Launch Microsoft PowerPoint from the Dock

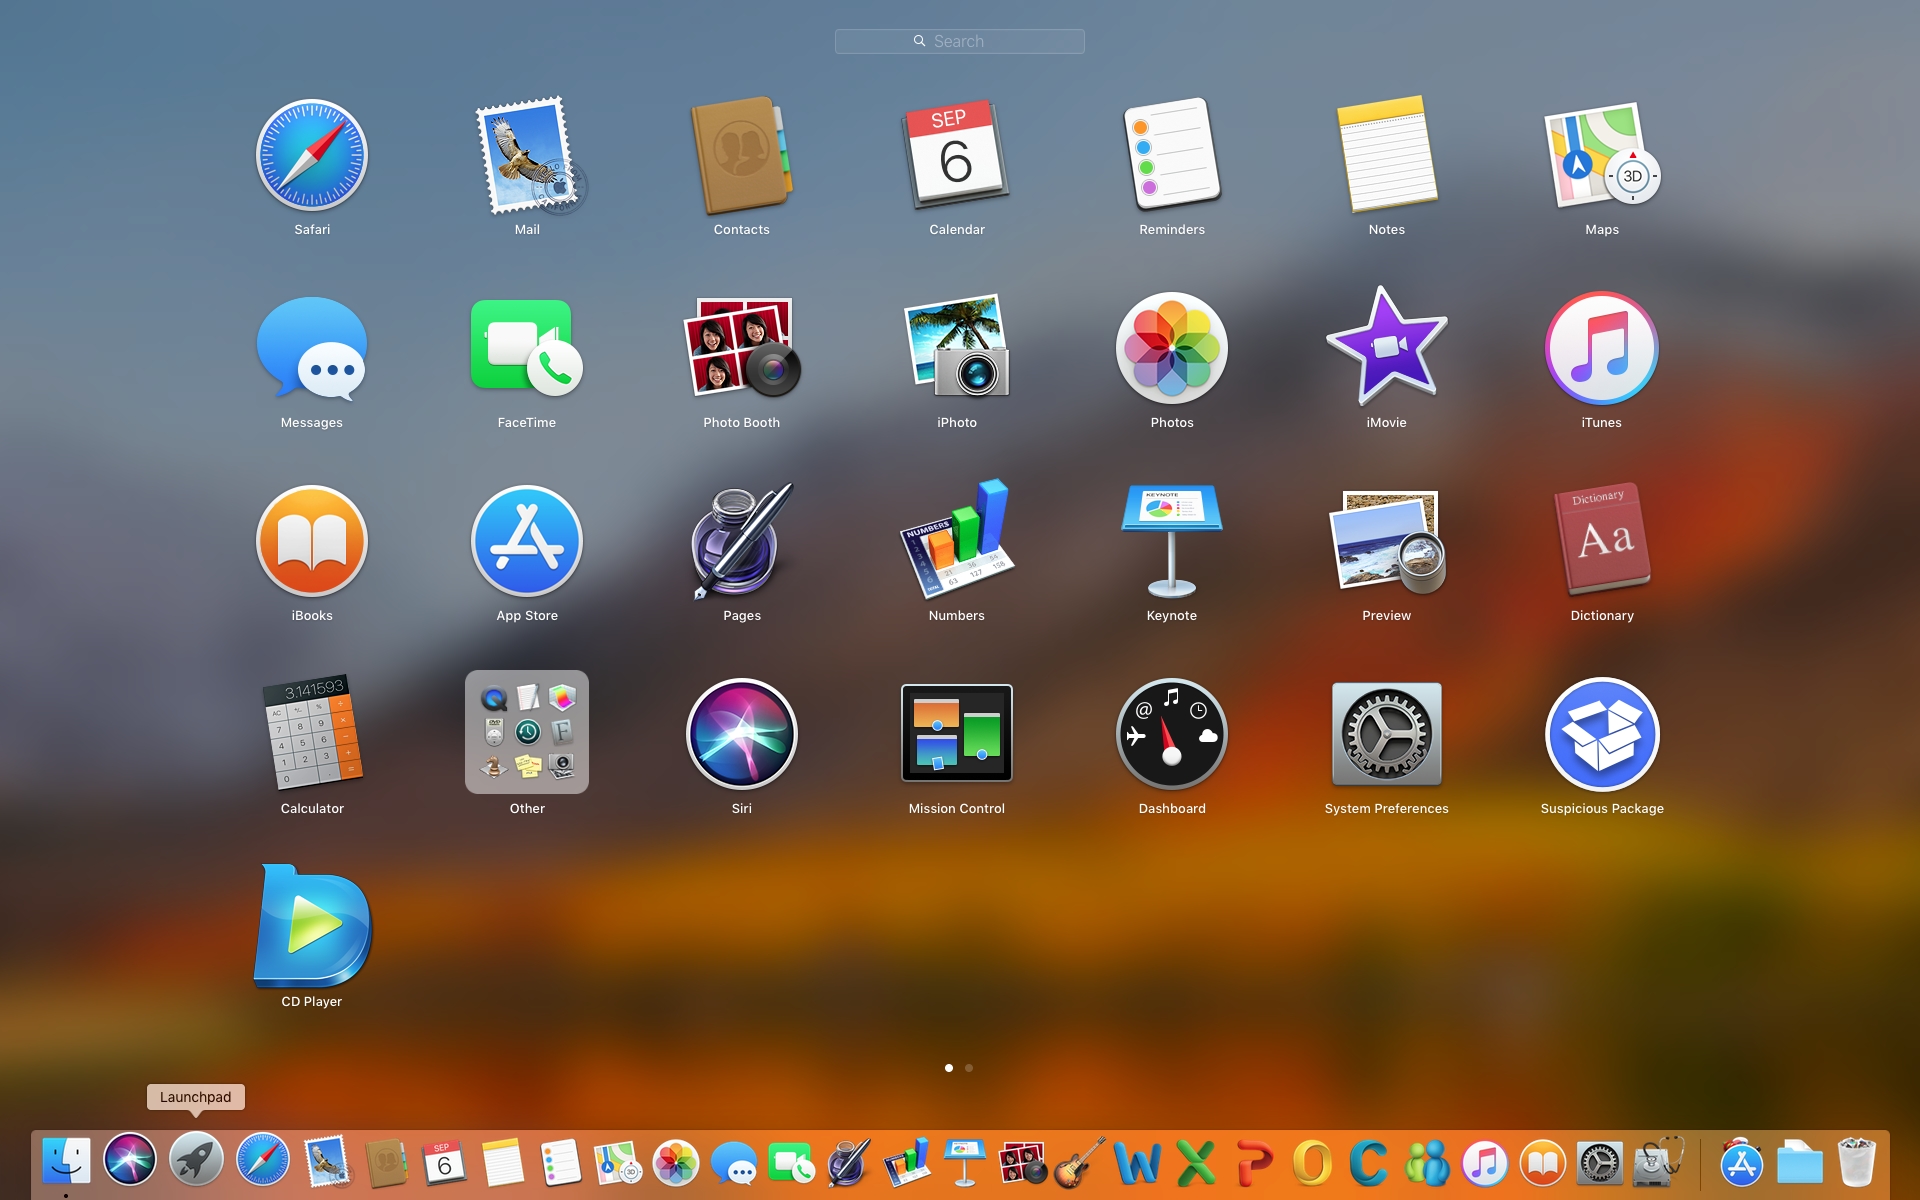coord(1254,1163)
